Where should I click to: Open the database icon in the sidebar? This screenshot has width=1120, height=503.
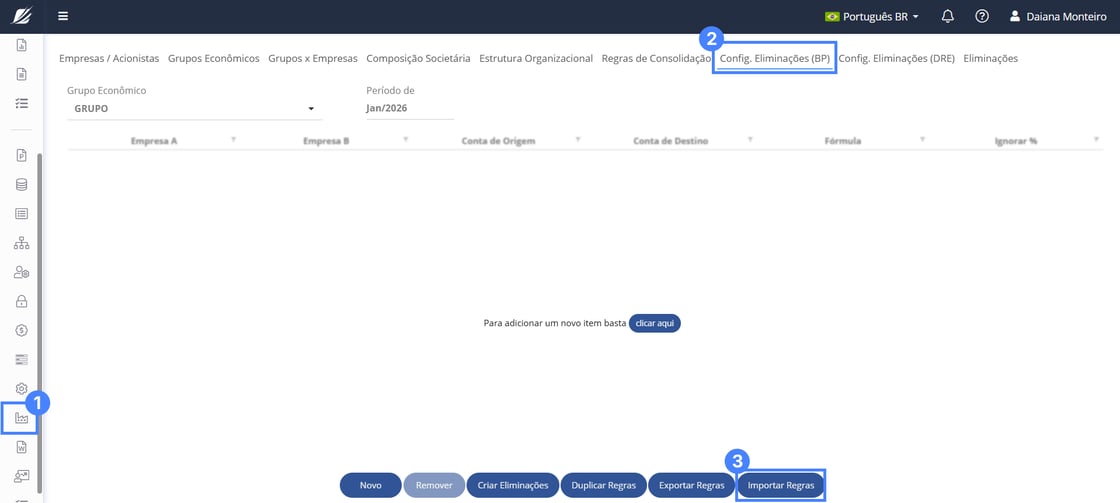(x=21, y=184)
